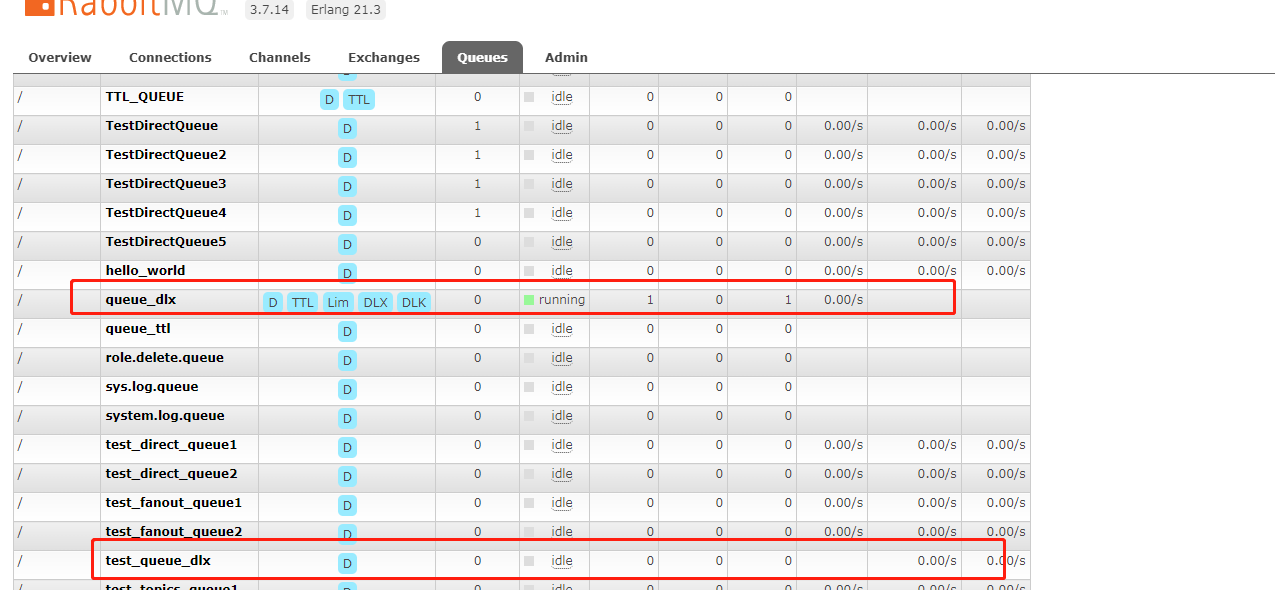Open test_fanout_queue2 details

174,532
